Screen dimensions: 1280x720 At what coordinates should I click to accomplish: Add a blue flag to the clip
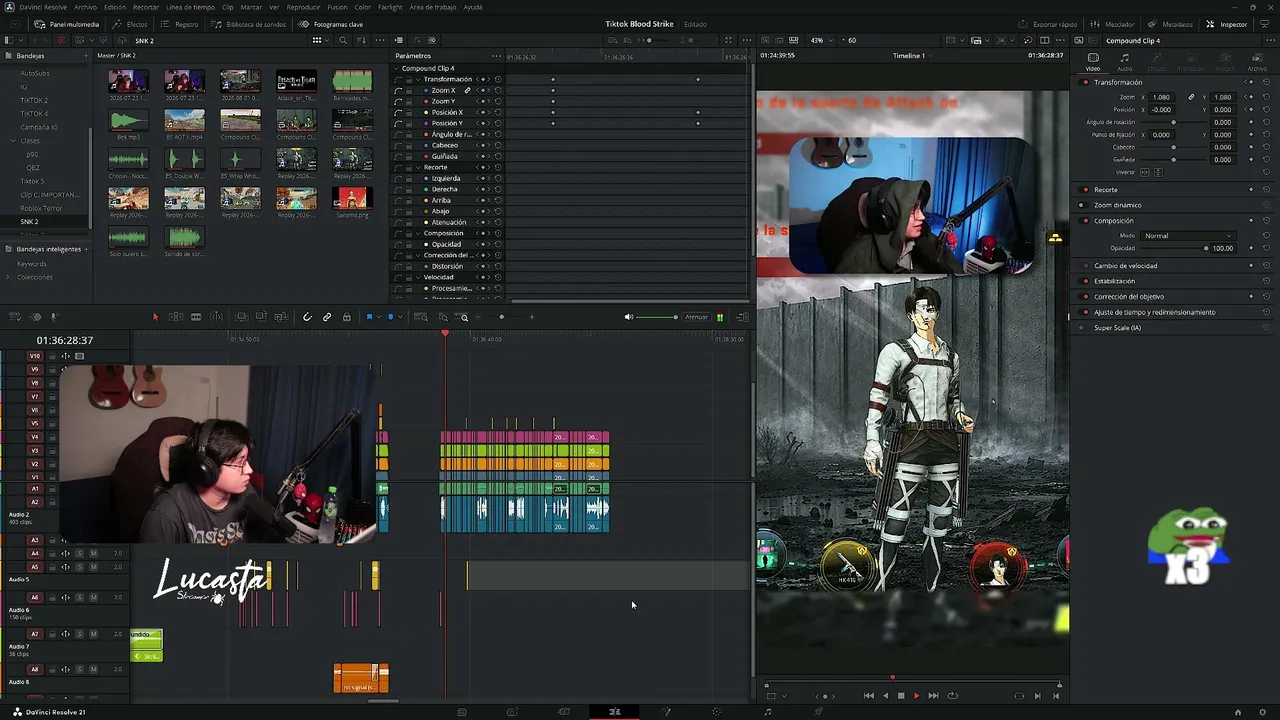pyautogui.click(x=368, y=317)
